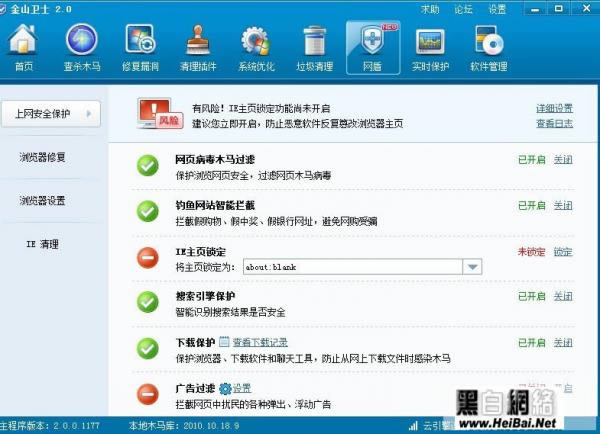The height and width of the screenshot is (434, 600).
Task: Click red status icon for IE主页锁定
Action: [148, 257]
